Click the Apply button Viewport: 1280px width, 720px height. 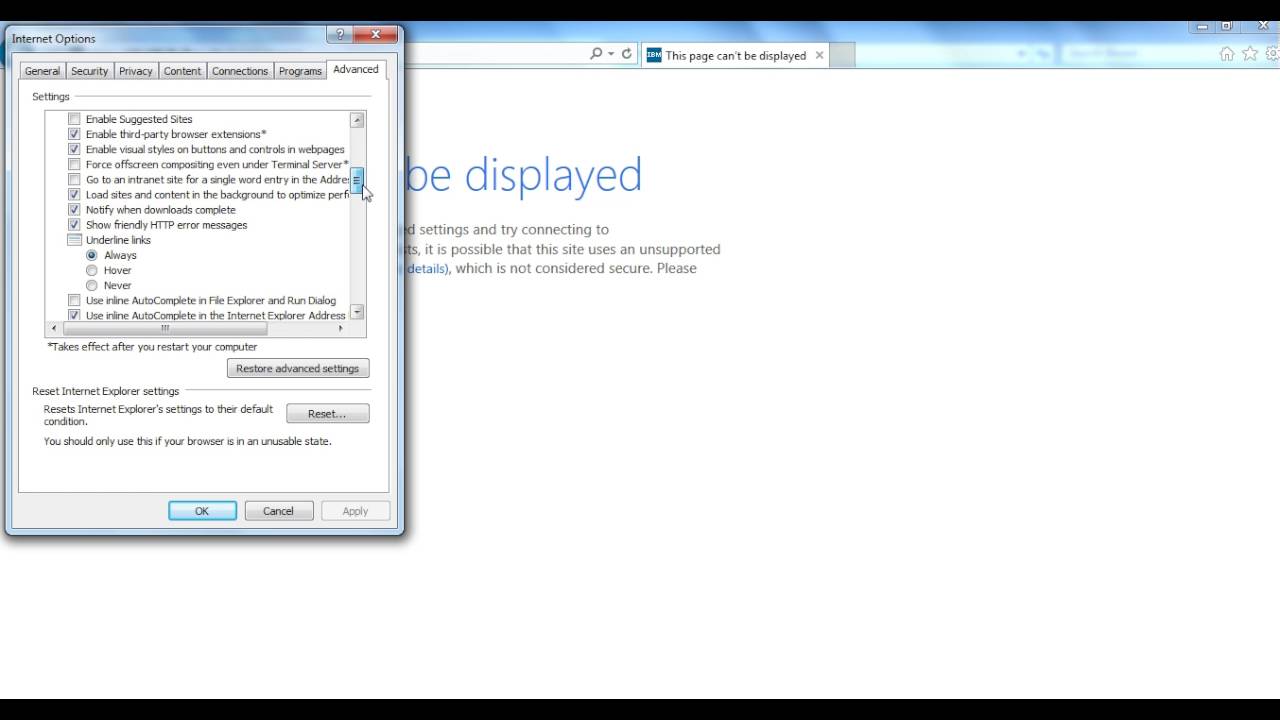(x=355, y=511)
